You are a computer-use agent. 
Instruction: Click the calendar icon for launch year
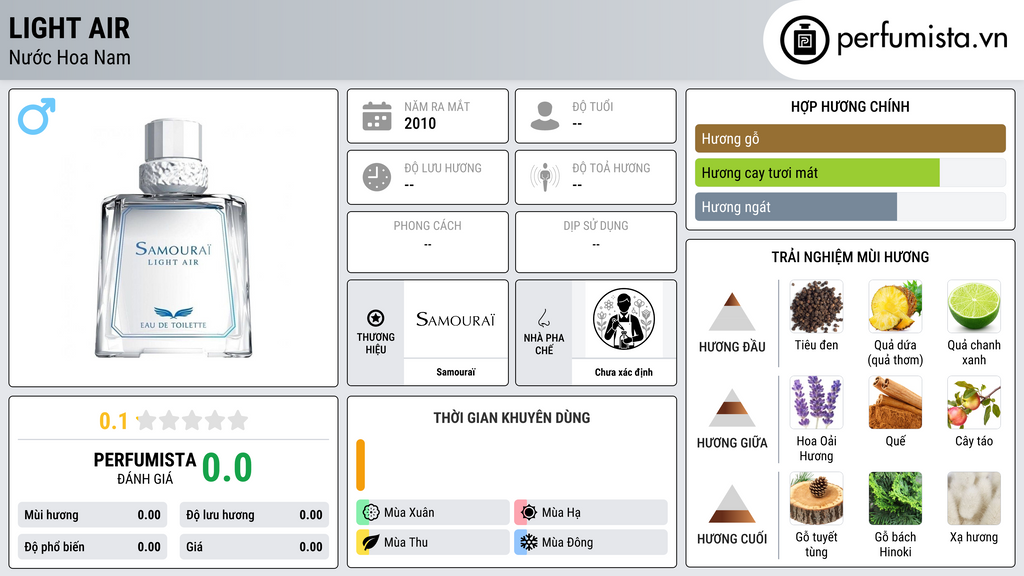click(x=377, y=116)
